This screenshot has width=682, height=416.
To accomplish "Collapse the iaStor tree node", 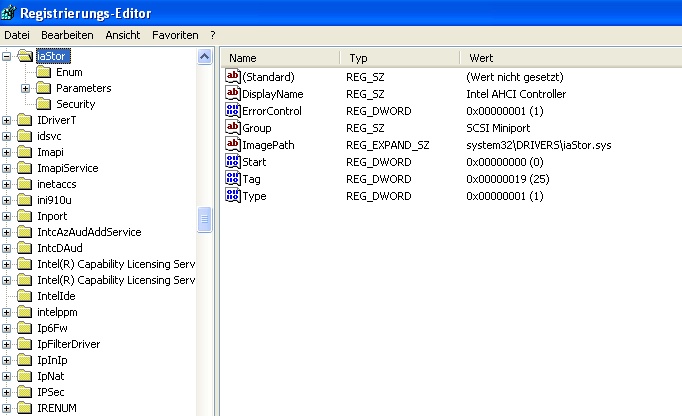I will (x=7, y=56).
